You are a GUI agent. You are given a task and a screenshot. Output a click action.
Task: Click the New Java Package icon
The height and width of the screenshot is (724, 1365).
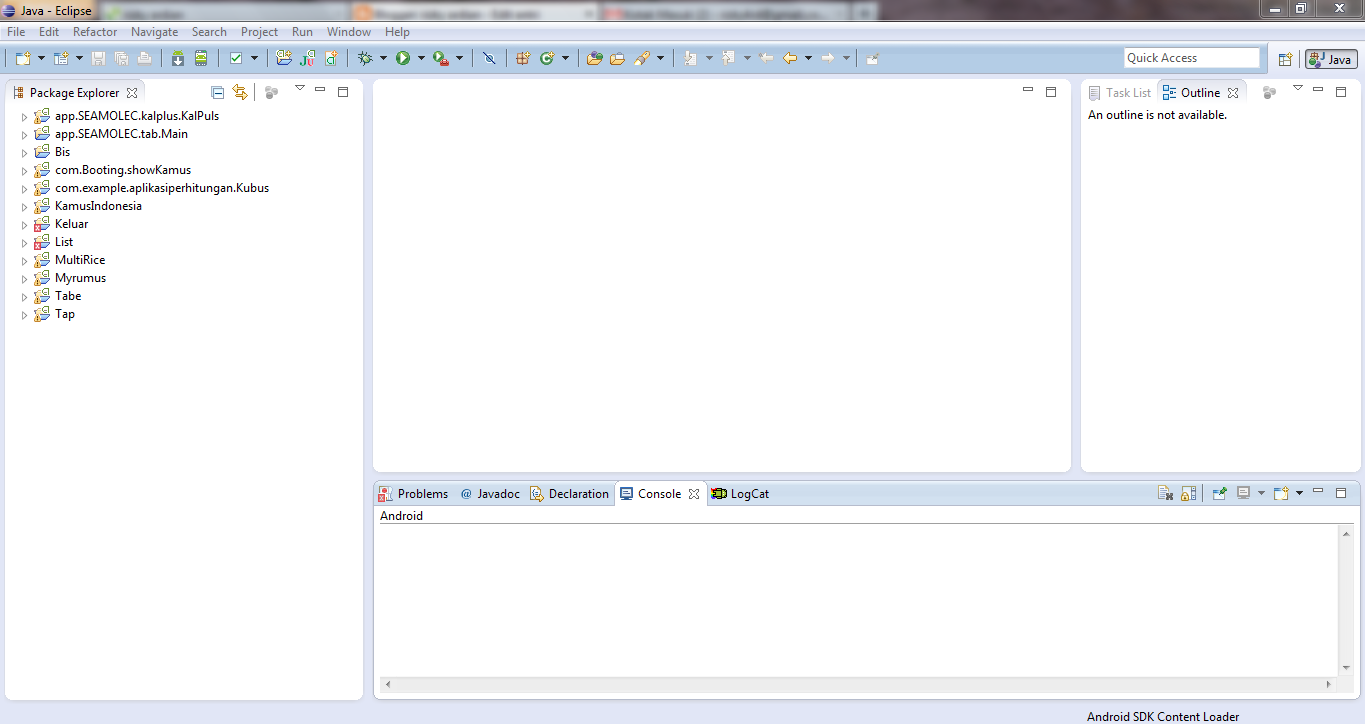[x=523, y=59]
